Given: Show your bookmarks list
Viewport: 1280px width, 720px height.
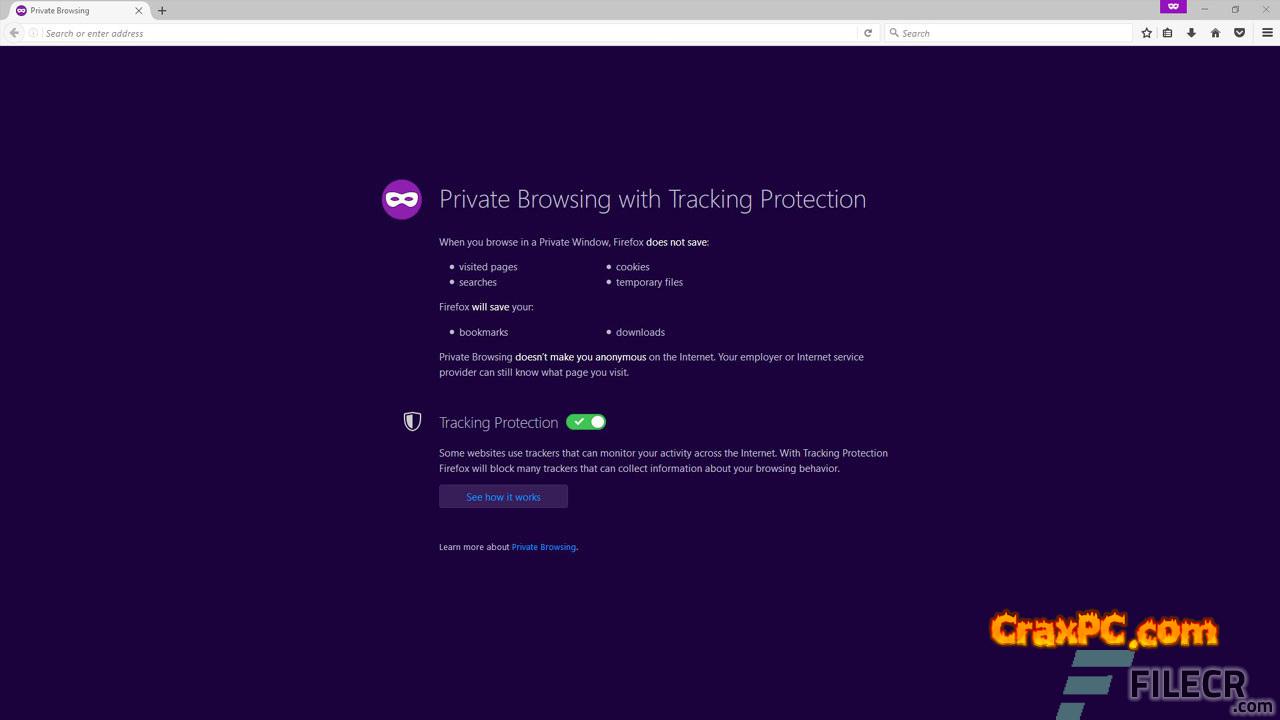Looking at the screenshot, I should 1167,33.
